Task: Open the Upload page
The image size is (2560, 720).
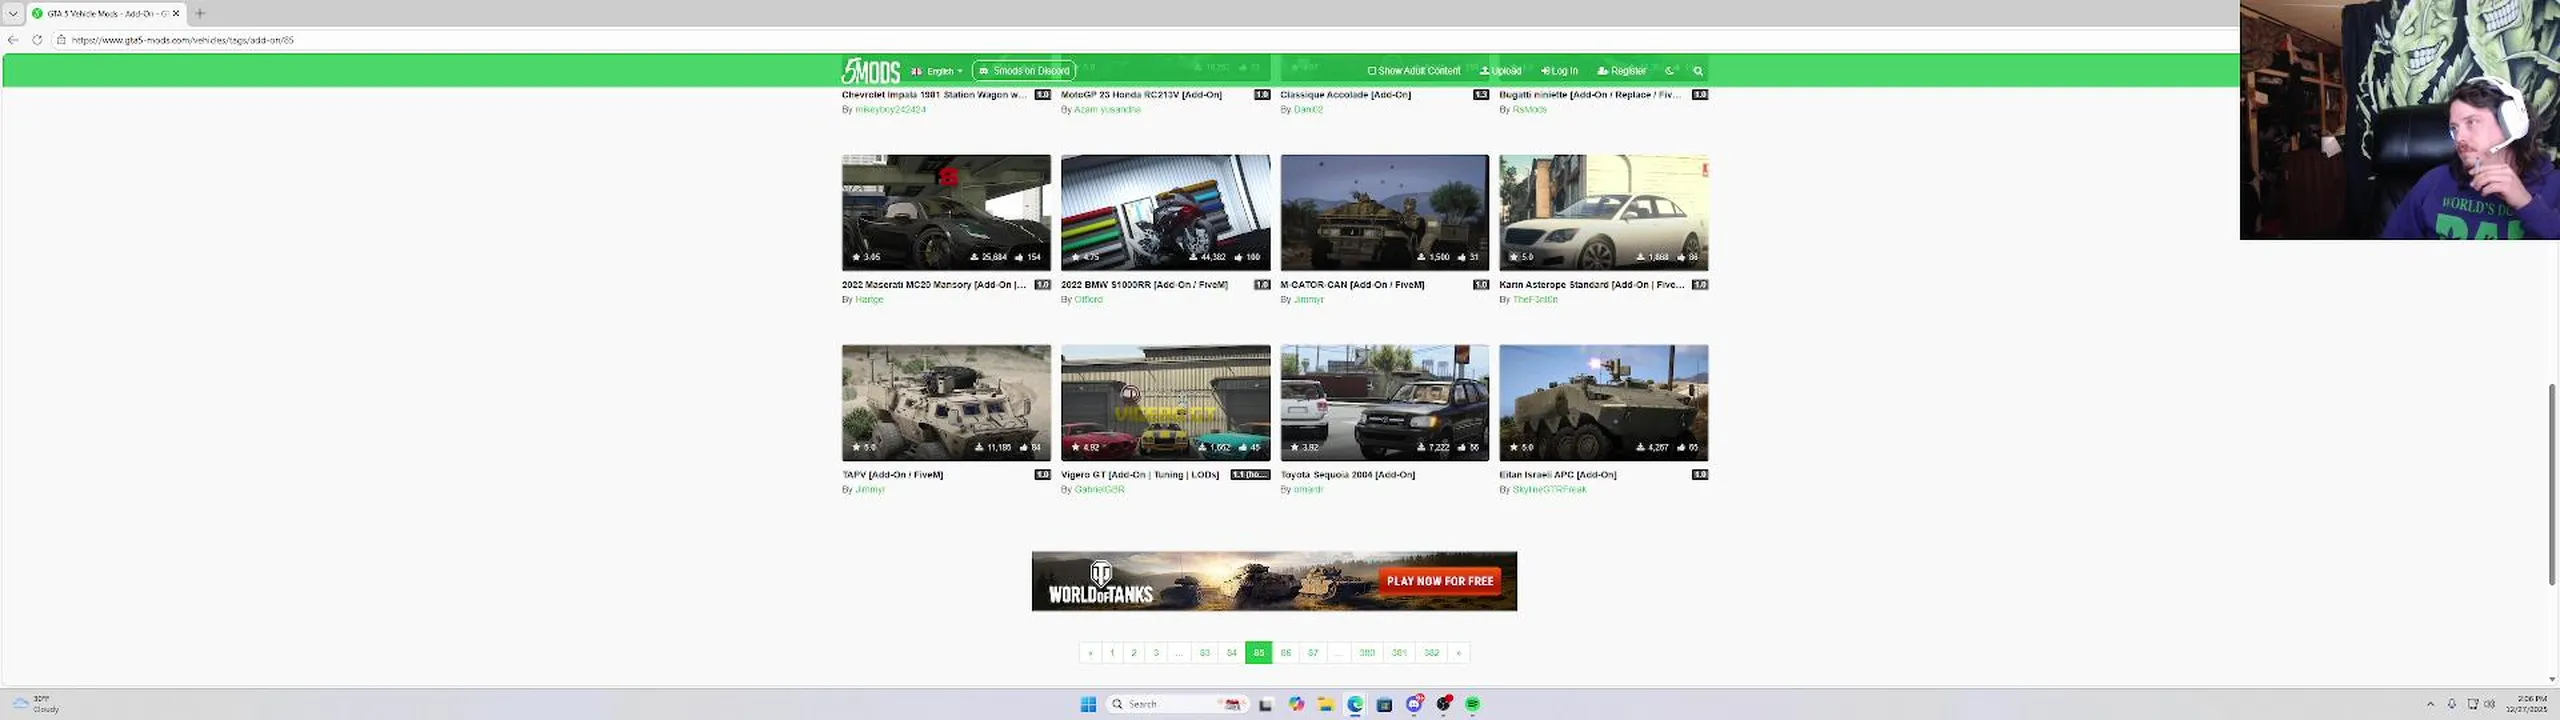Action: point(1500,71)
